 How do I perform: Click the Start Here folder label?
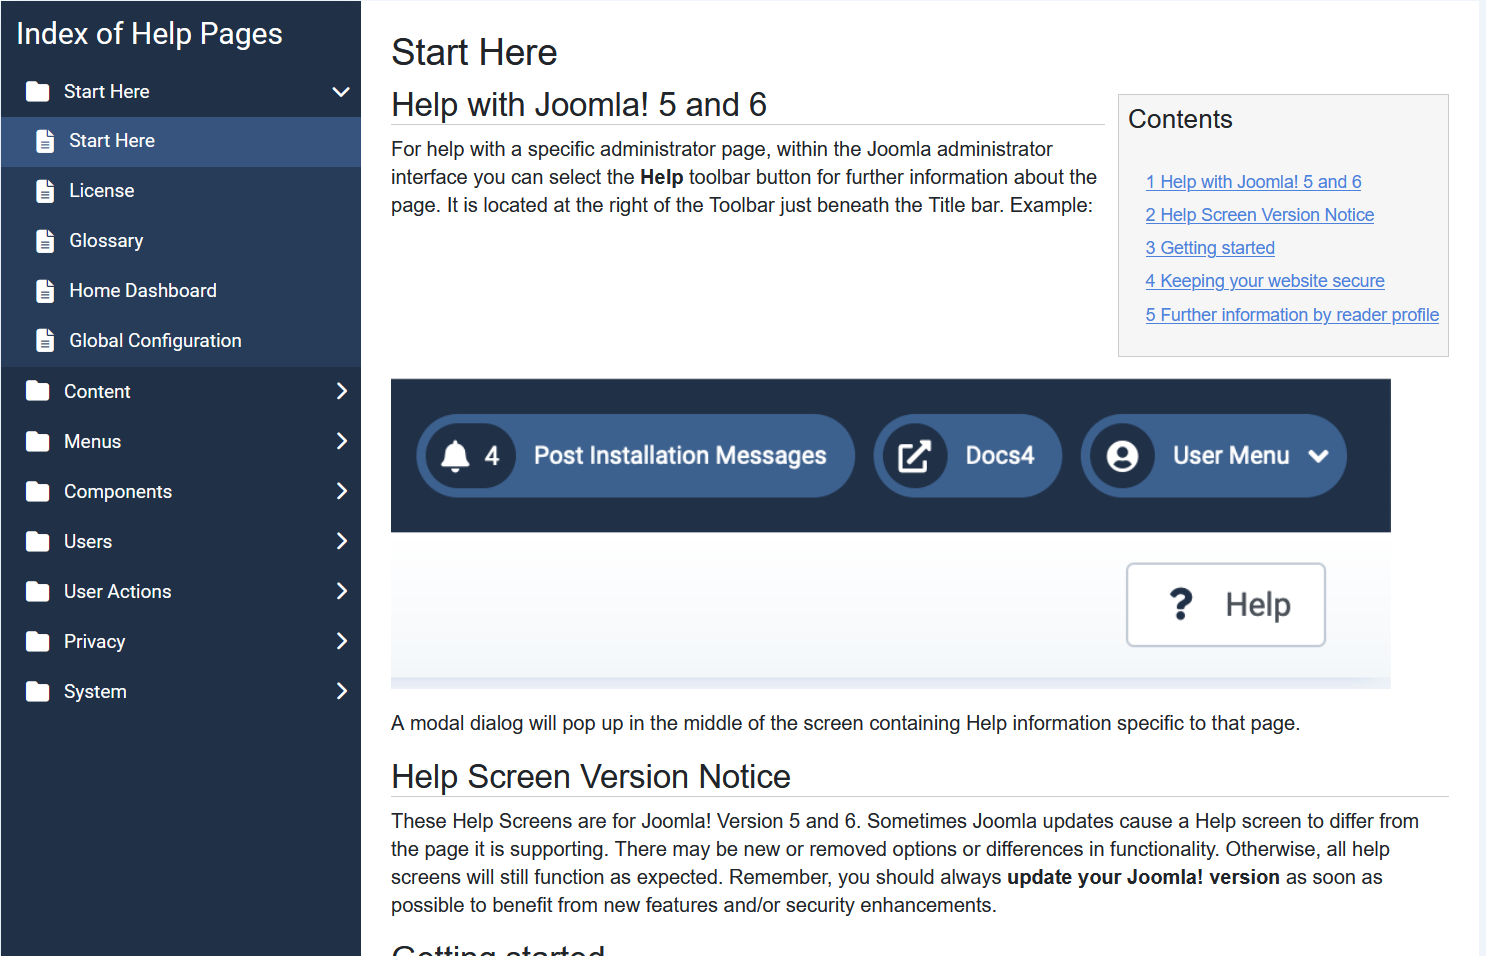tap(106, 92)
